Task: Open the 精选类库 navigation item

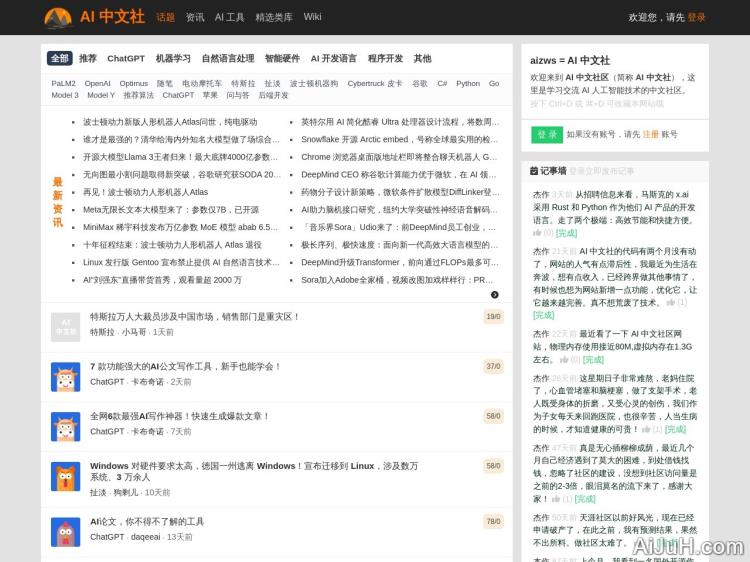Action: click(274, 17)
